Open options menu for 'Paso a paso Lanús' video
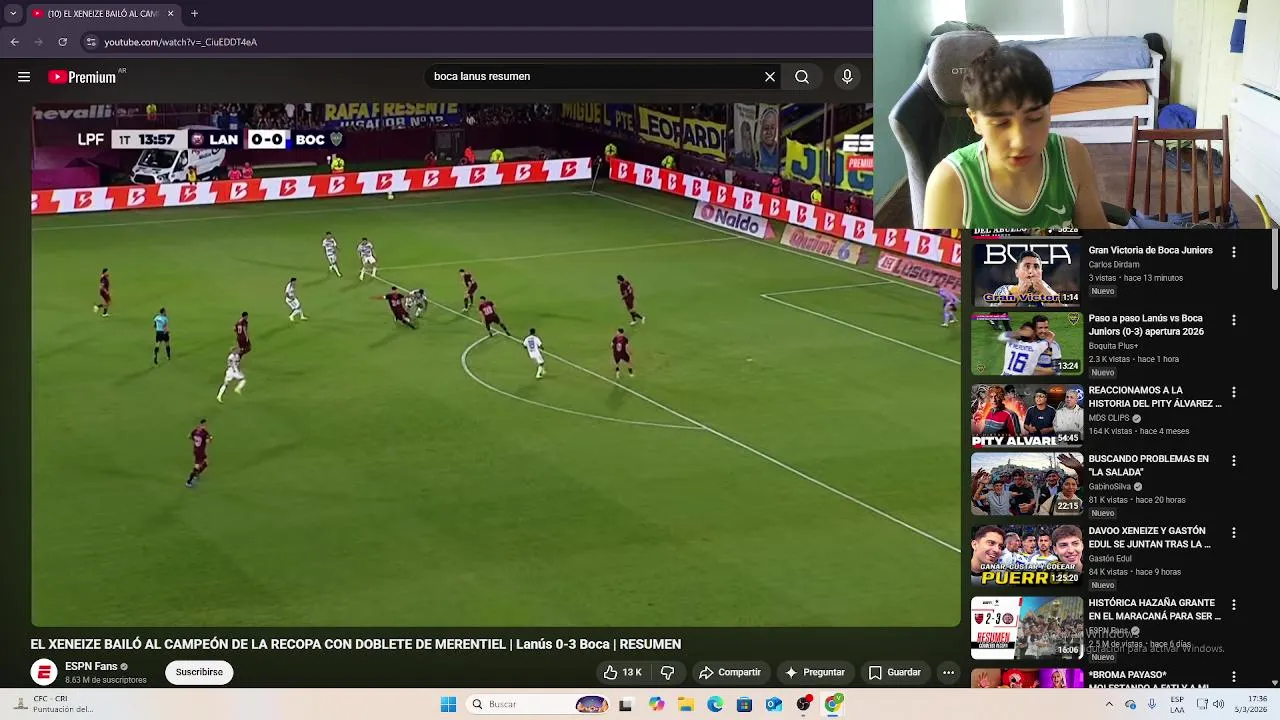This screenshot has width=1280, height=720. point(1234,321)
